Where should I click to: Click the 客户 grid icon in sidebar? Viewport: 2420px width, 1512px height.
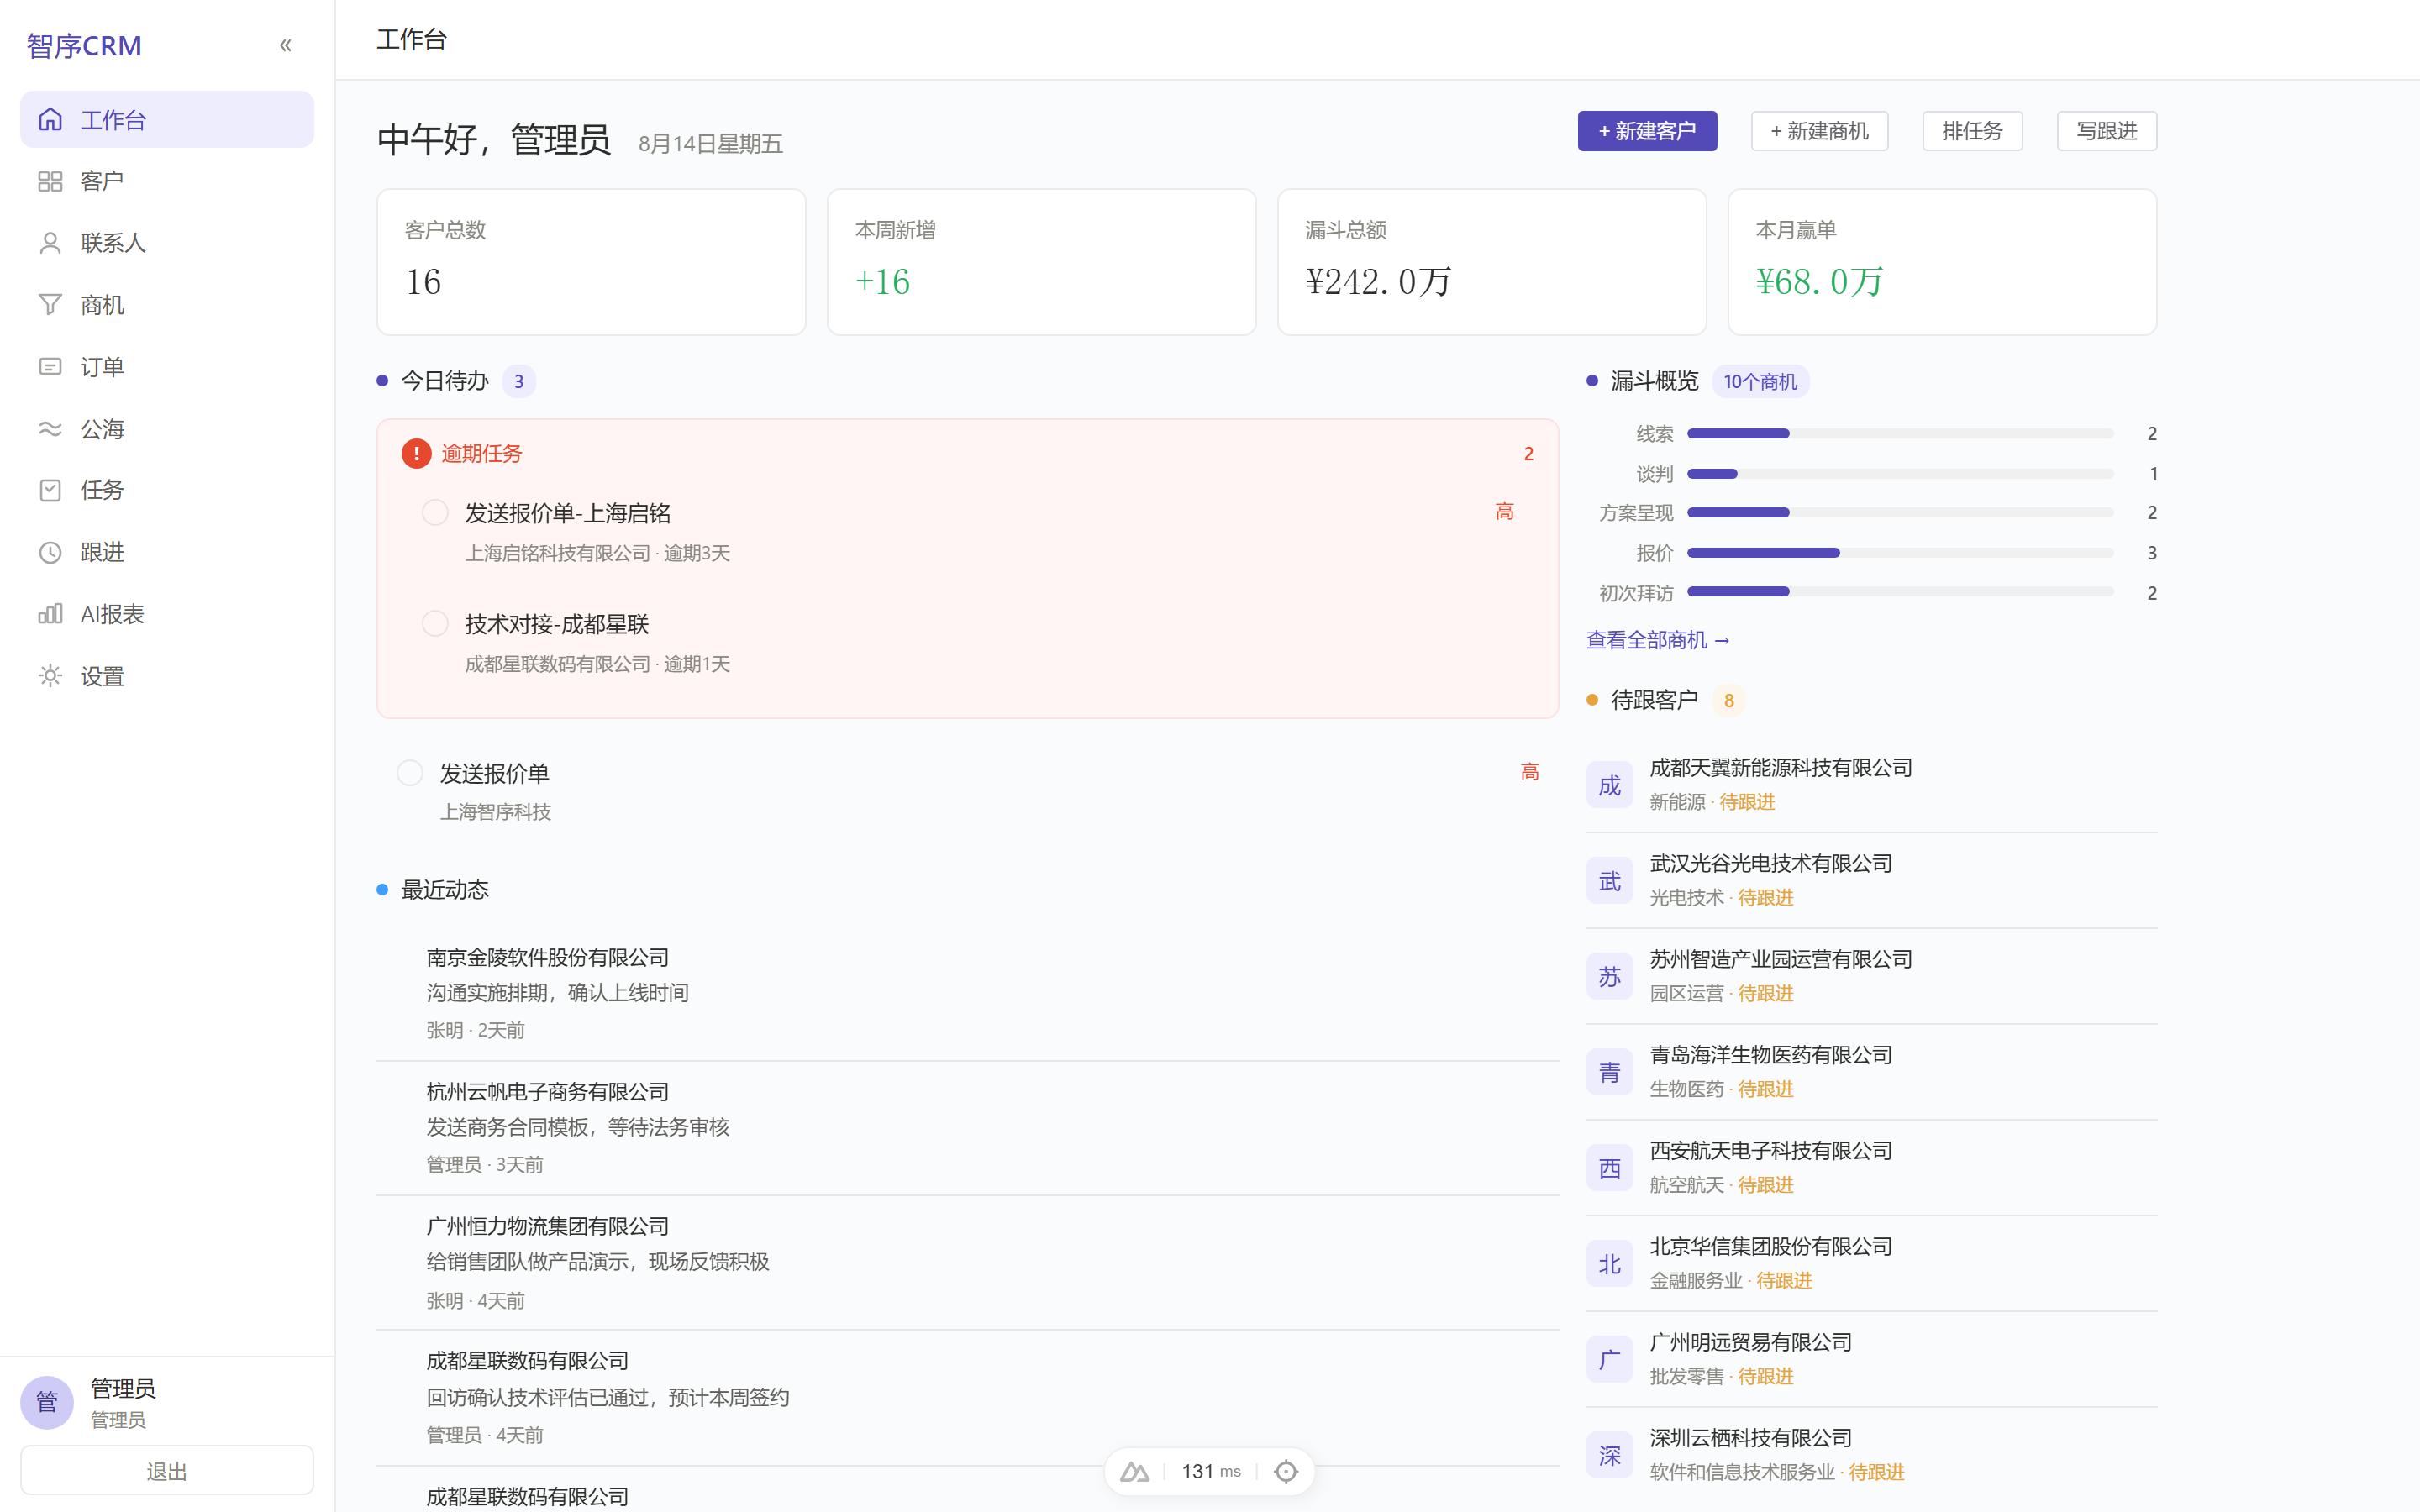(x=50, y=181)
